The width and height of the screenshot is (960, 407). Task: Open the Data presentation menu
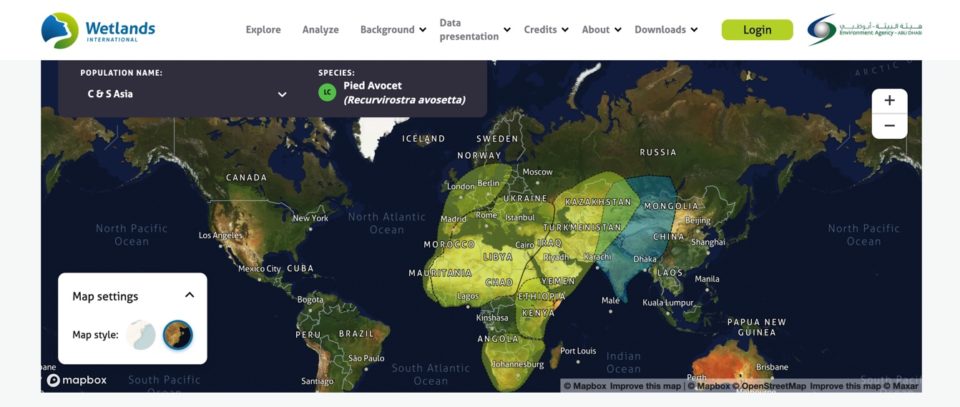tap(469, 29)
